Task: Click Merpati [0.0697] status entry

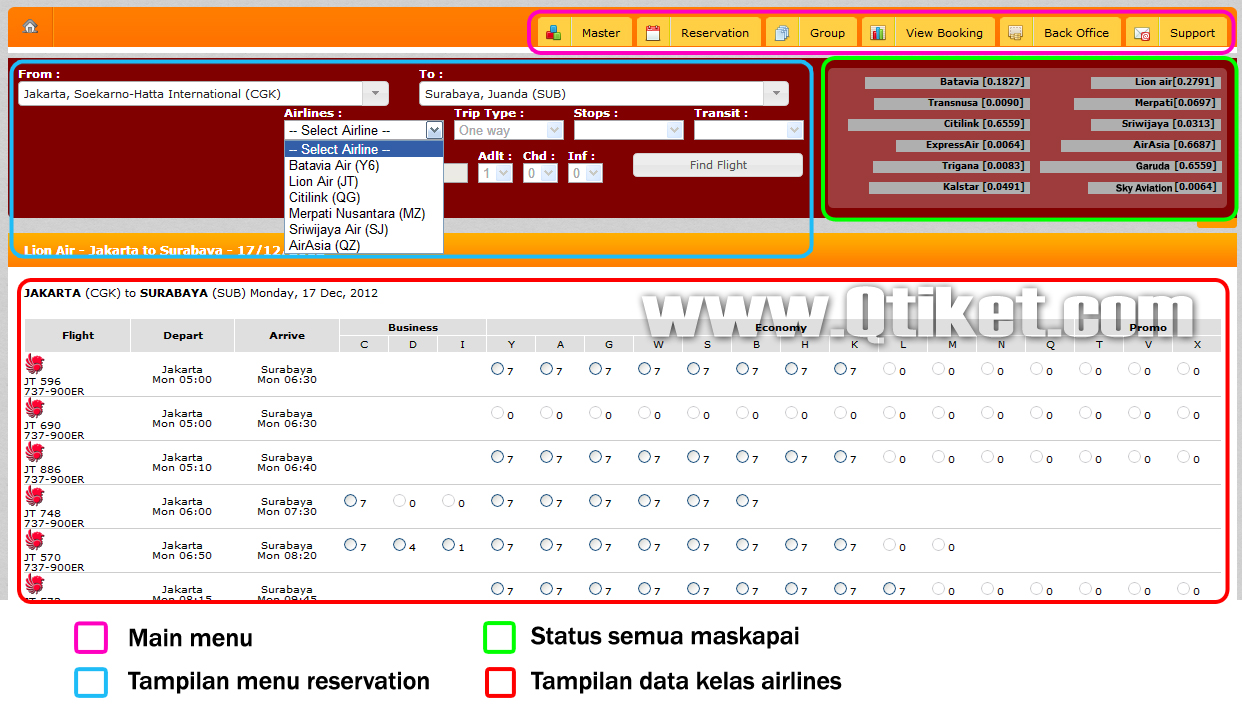Action: pyautogui.click(x=1146, y=103)
